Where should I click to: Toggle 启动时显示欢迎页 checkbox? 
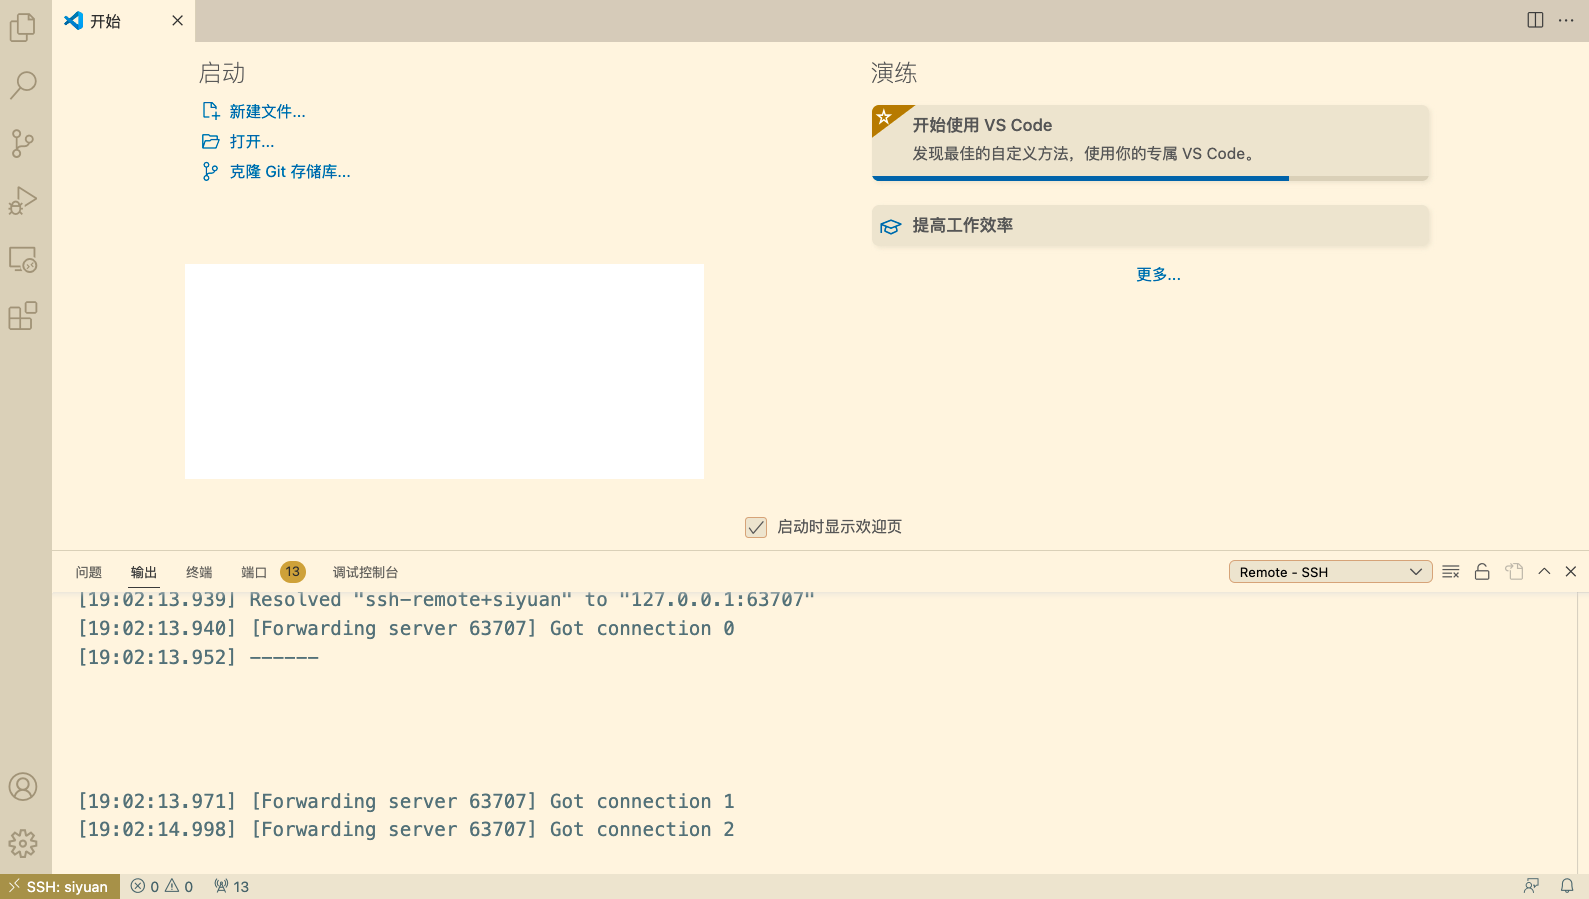pyautogui.click(x=756, y=527)
